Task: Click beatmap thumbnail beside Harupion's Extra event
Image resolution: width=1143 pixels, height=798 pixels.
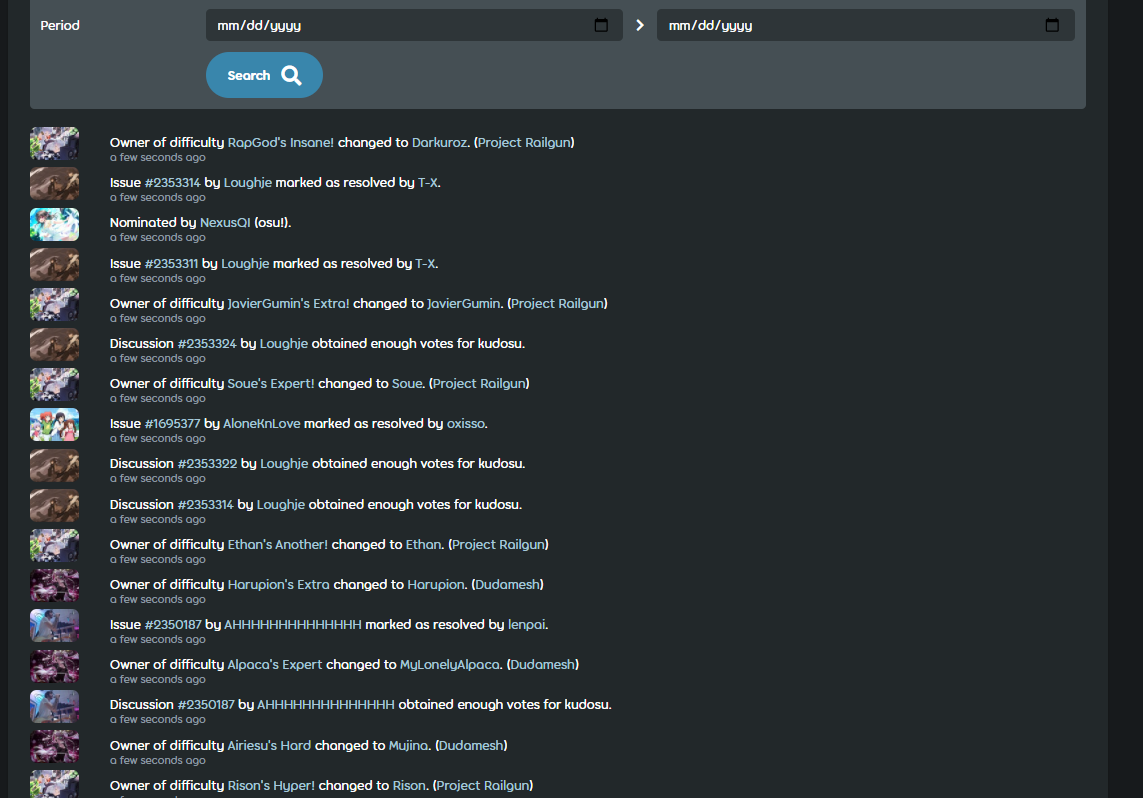Action: click(55, 586)
